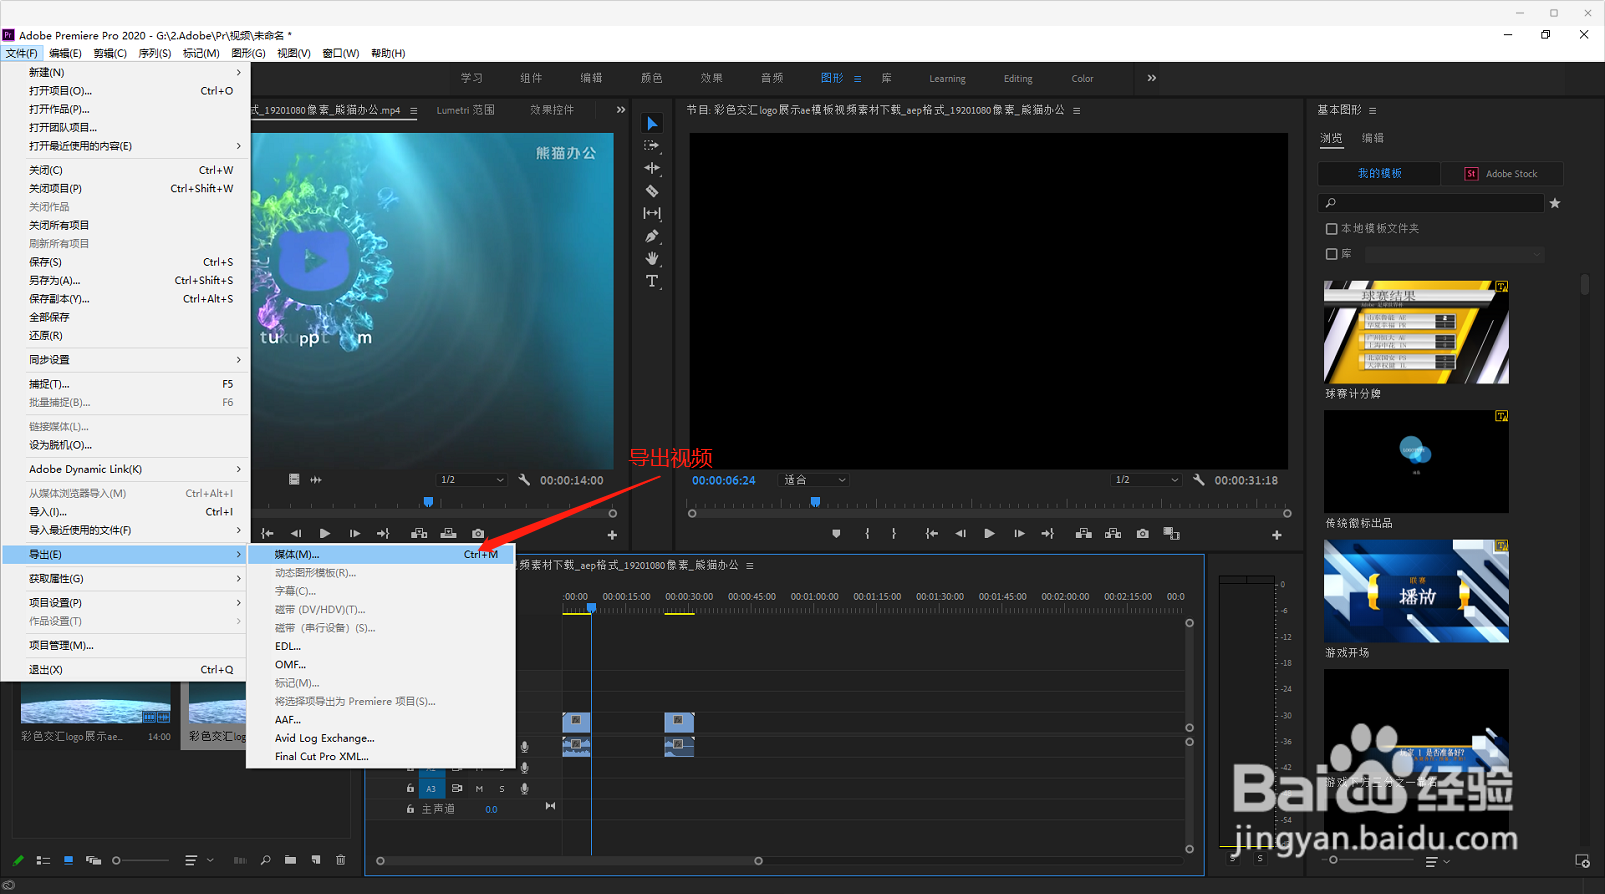Open source monitor button editor plus

point(612,535)
